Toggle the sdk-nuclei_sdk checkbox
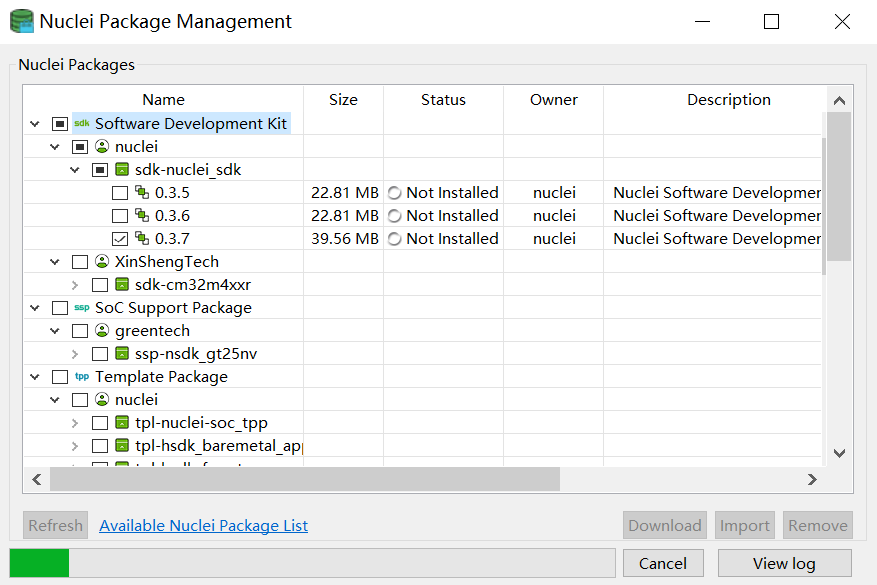 click(100, 169)
